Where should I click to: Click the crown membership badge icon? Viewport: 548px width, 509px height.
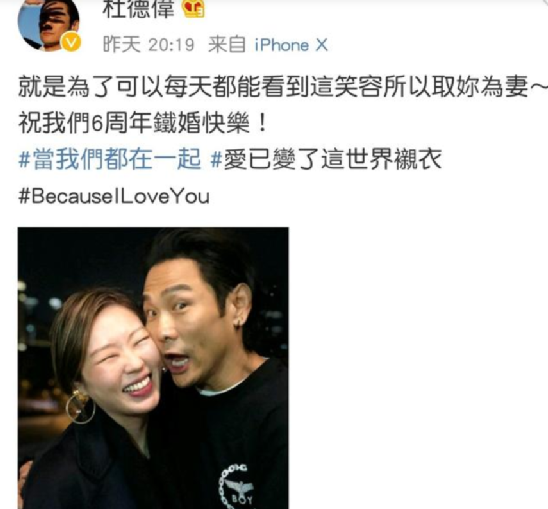[194, 9]
